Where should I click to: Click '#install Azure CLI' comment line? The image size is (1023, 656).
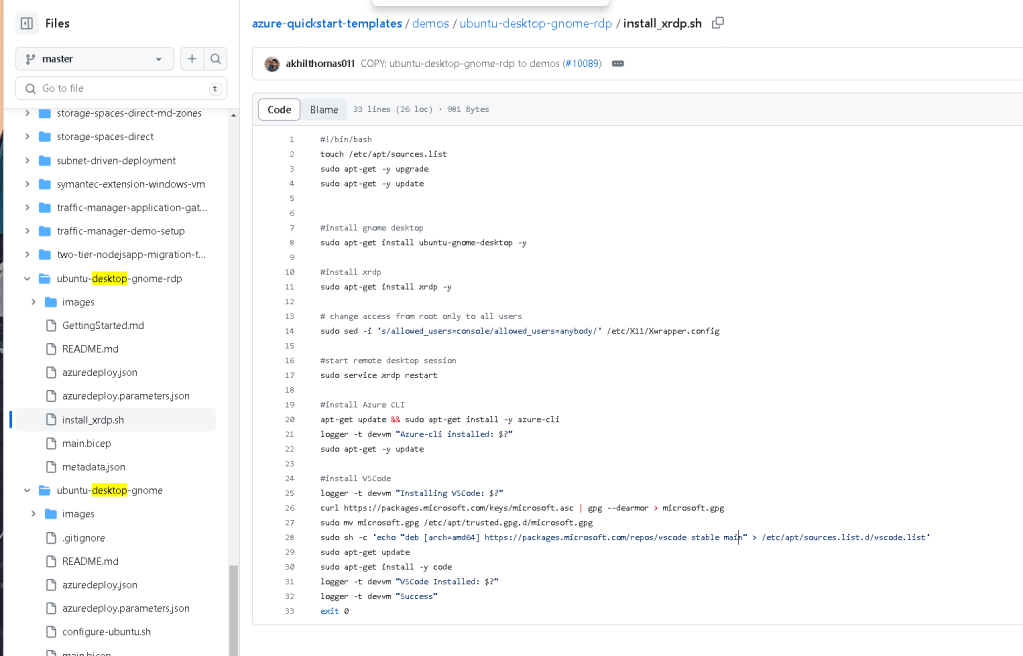(362, 405)
